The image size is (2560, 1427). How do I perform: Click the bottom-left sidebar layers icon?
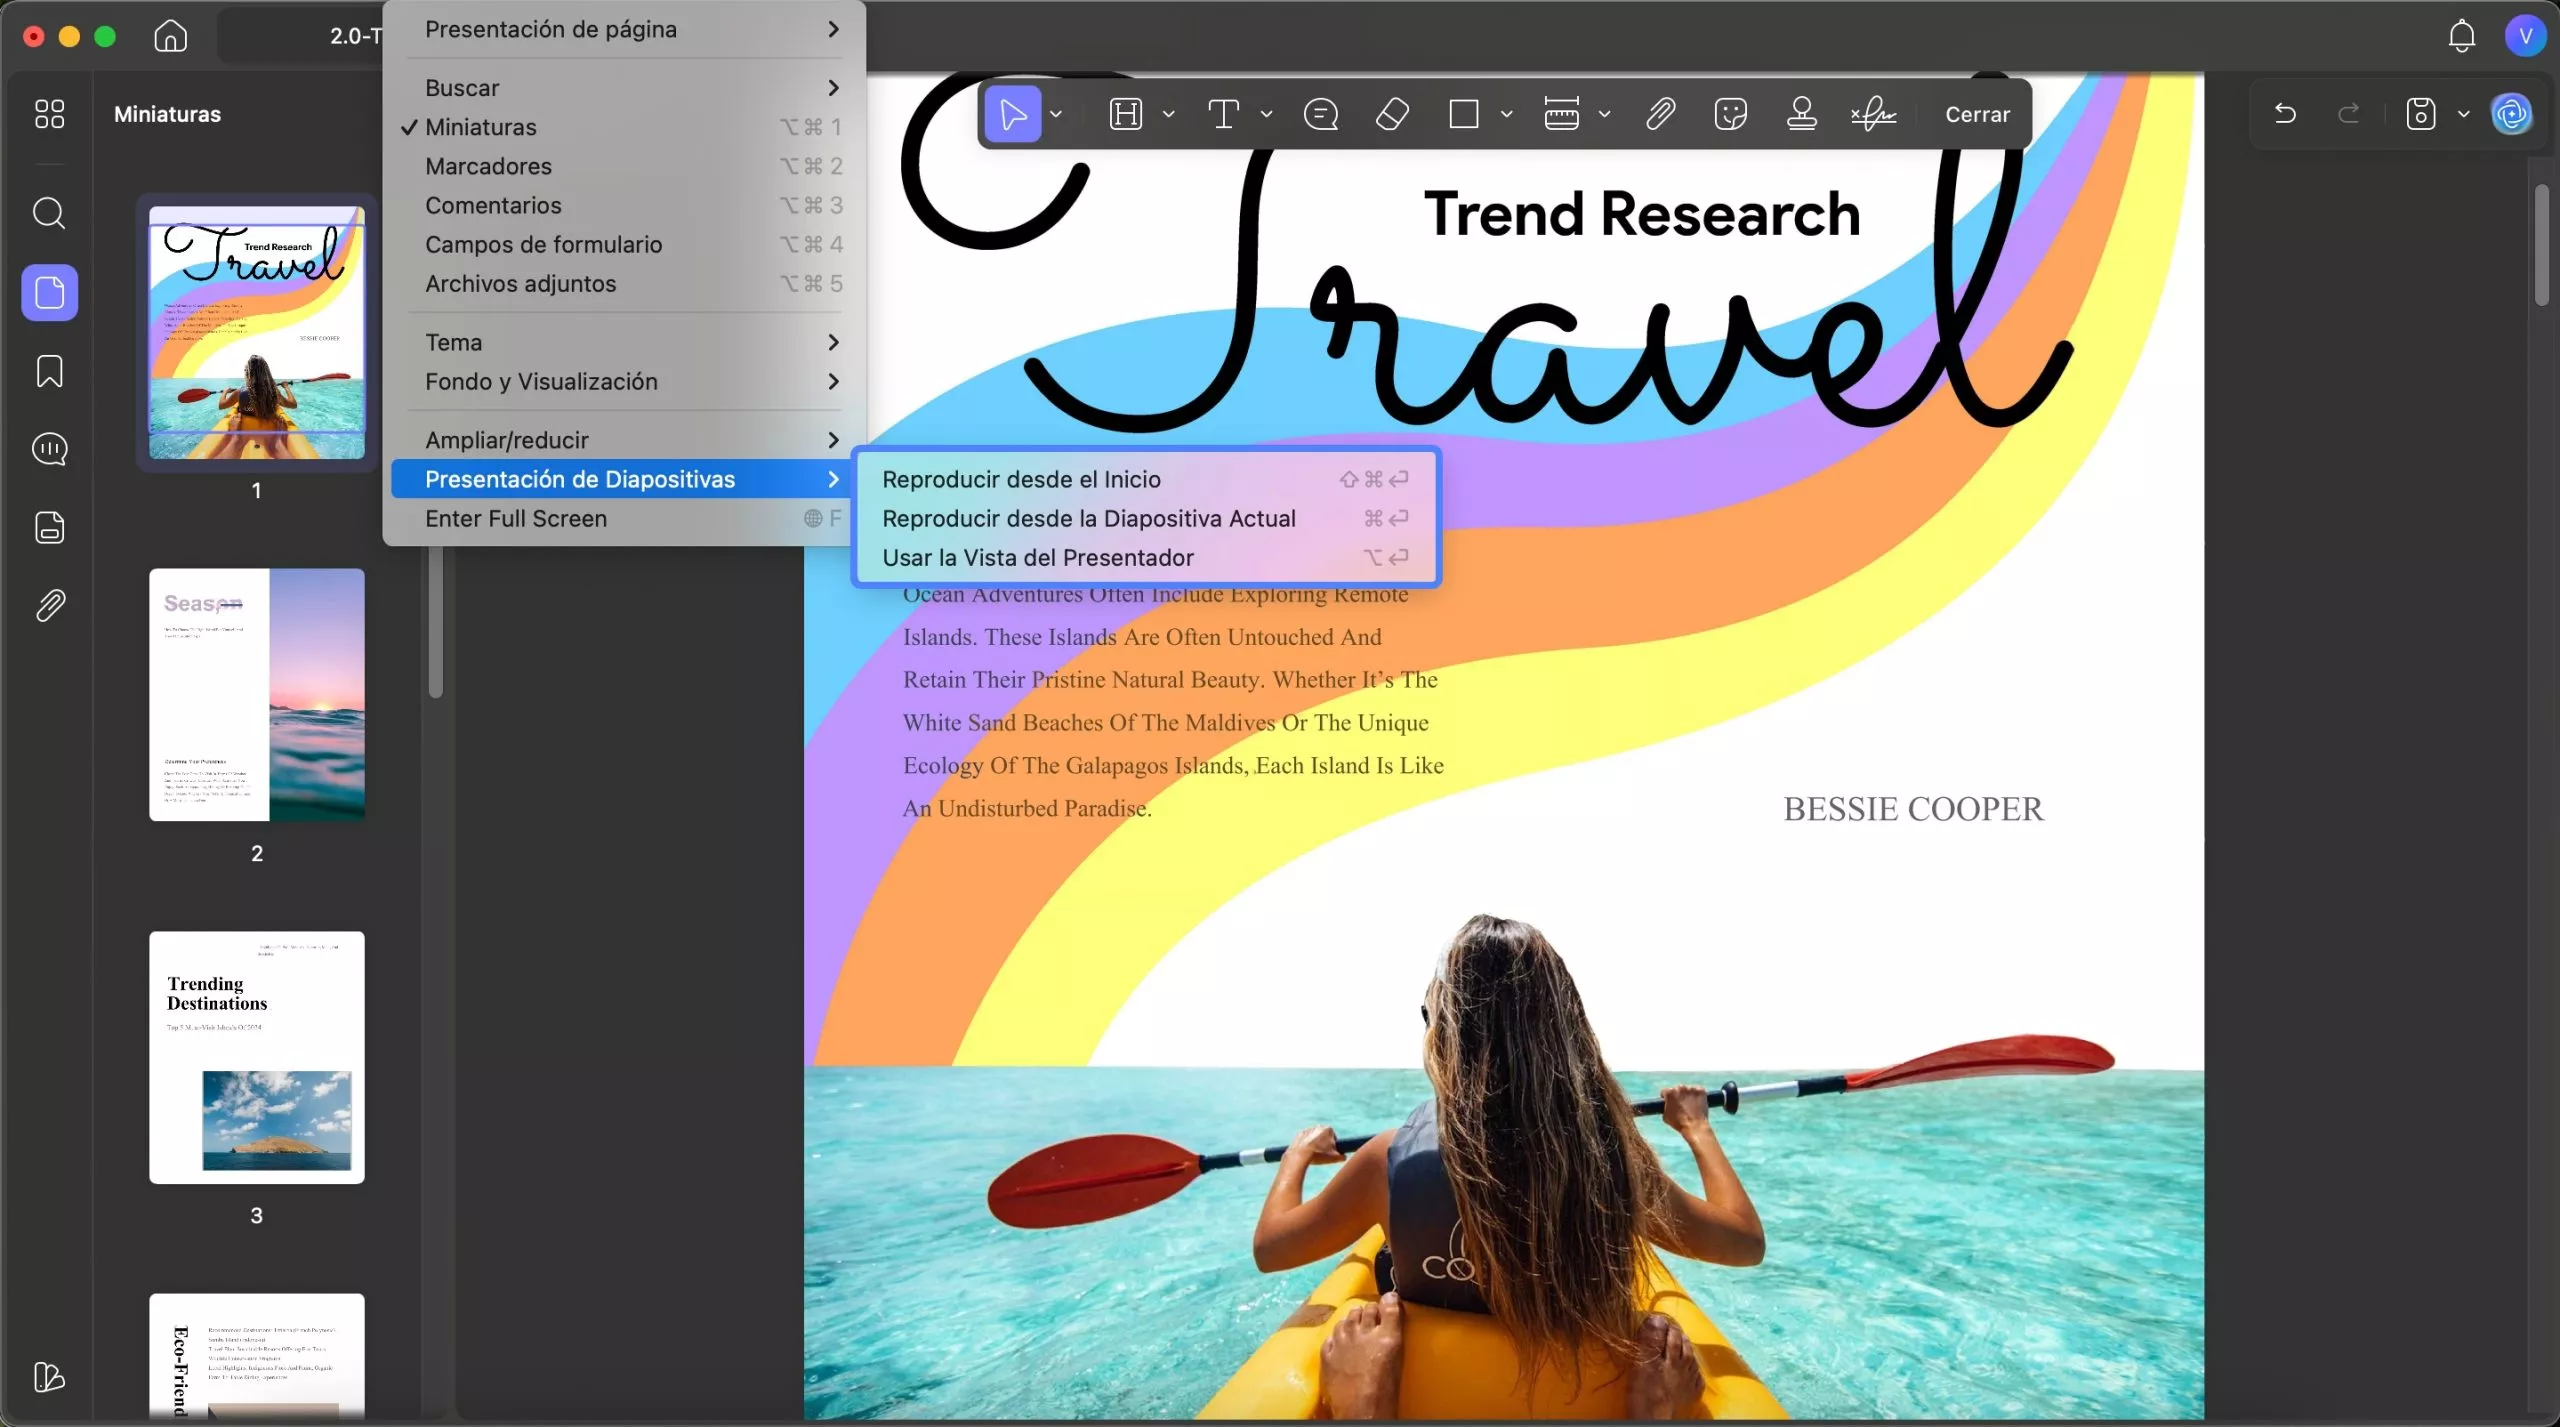(49, 1377)
